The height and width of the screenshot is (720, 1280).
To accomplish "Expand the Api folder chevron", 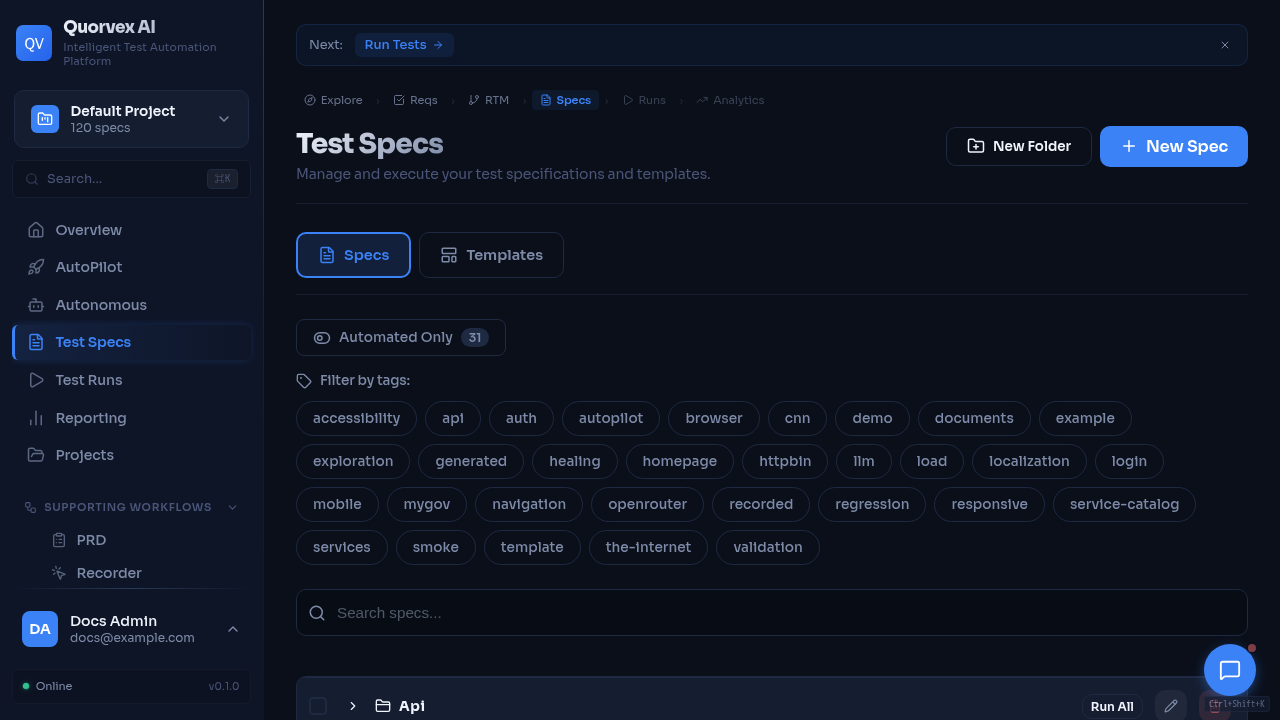I will tap(353, 706).
